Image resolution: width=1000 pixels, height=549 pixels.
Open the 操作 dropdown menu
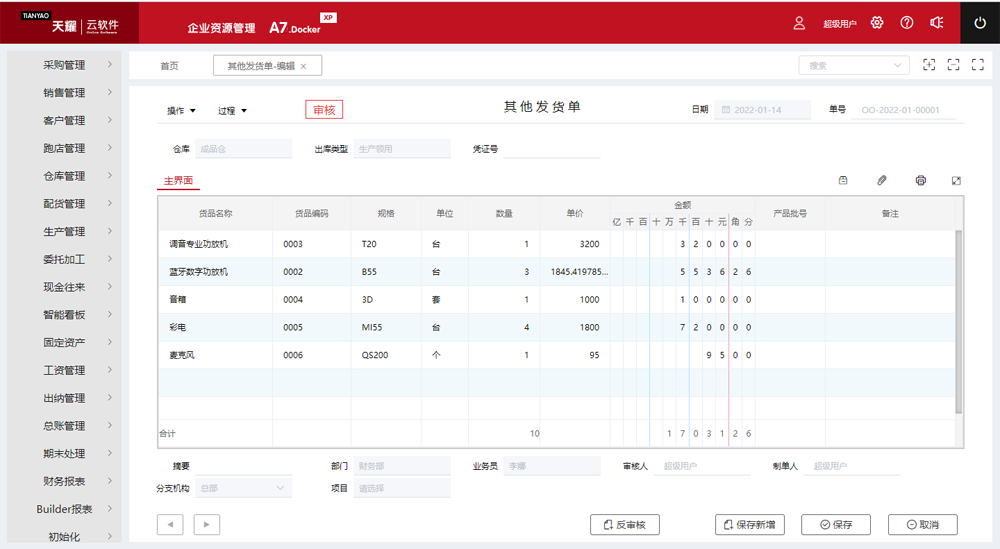[181, 110]
